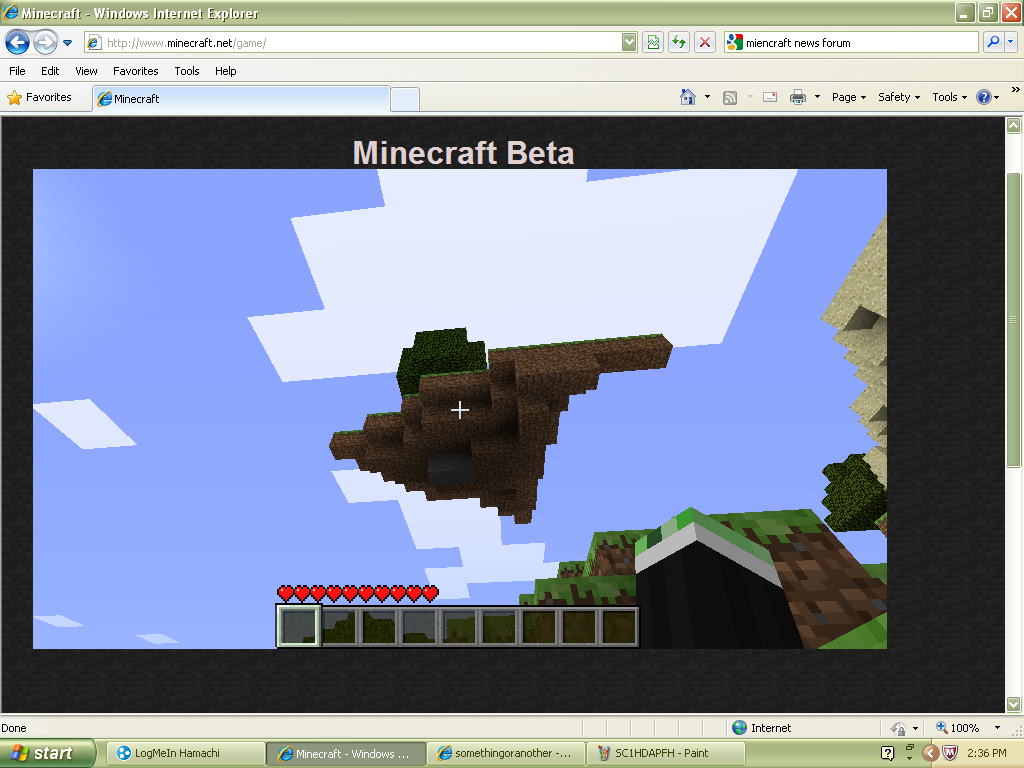Click the Favorites star button
Image resolution: width=1024 pixels, height=768 pixels.
[40, 97]
